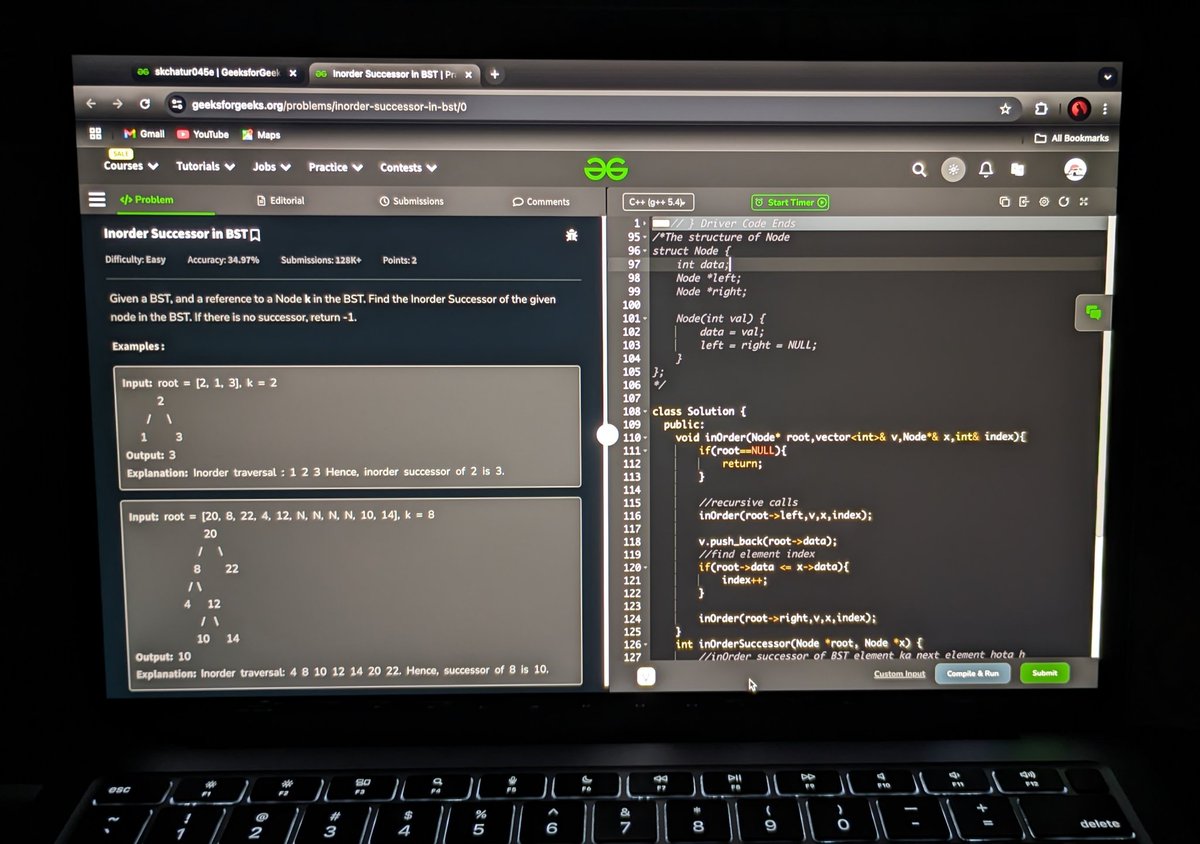Click the 'Accuracy: 34.97%' text
The width and height of the screenshot is (1200, 844).
[223, 260]
